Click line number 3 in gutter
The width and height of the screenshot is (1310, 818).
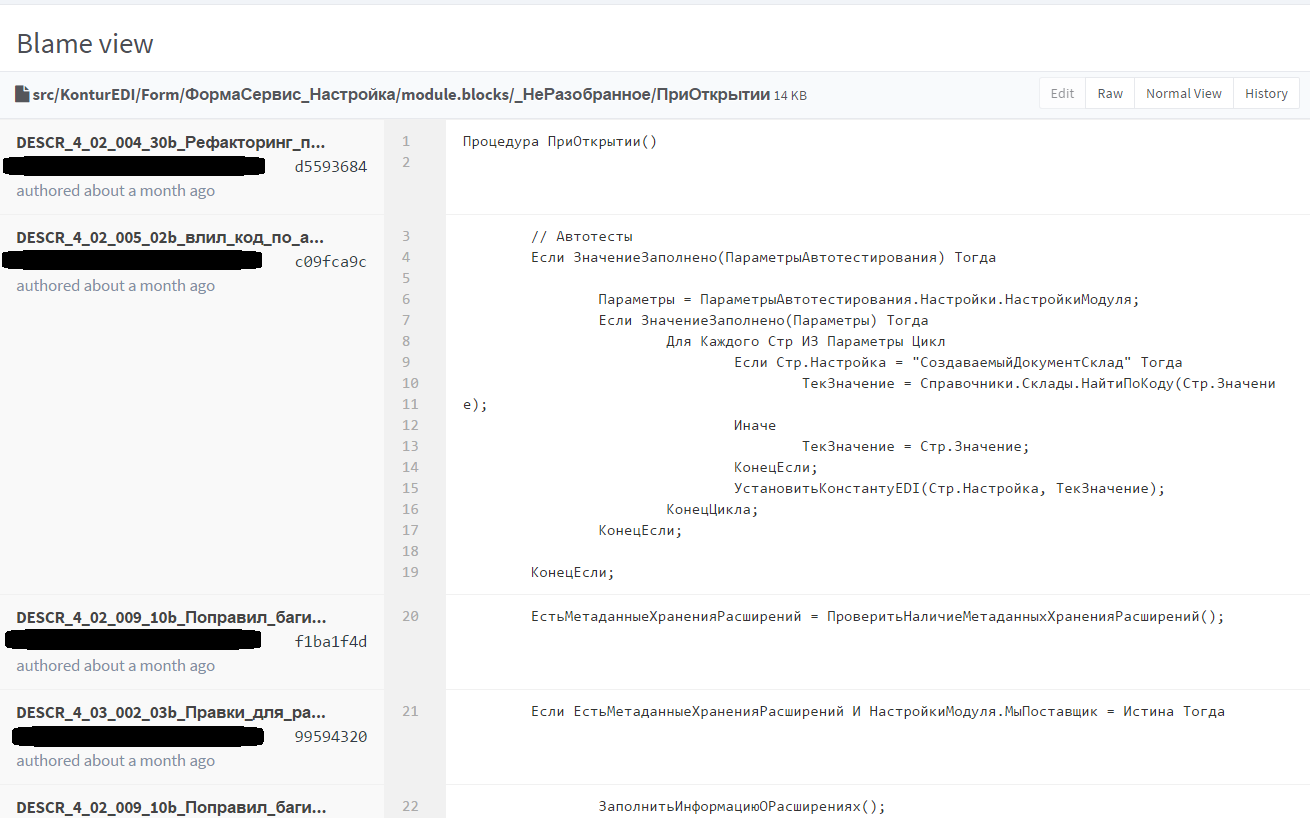pyautogui.click(x=406, y=236)
